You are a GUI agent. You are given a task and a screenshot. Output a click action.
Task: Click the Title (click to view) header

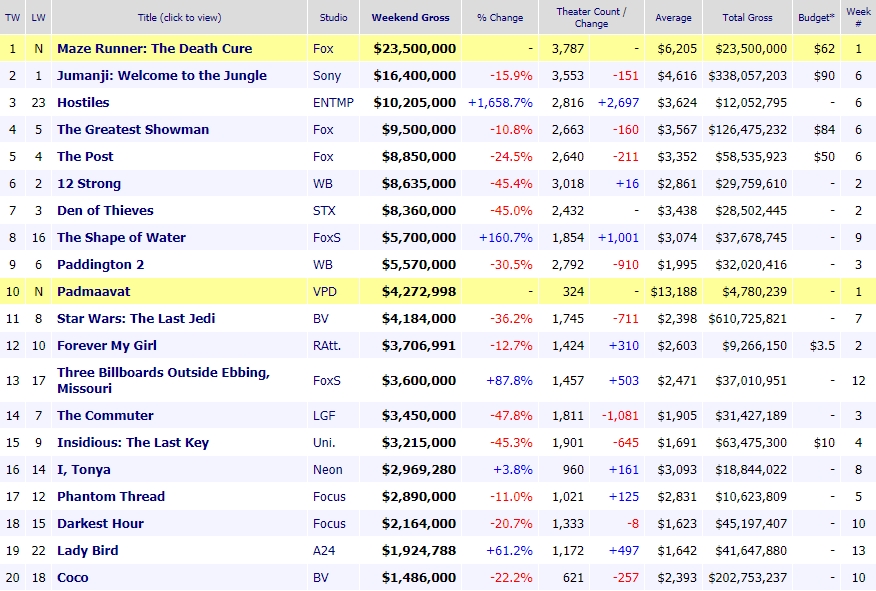click(179, 17)
